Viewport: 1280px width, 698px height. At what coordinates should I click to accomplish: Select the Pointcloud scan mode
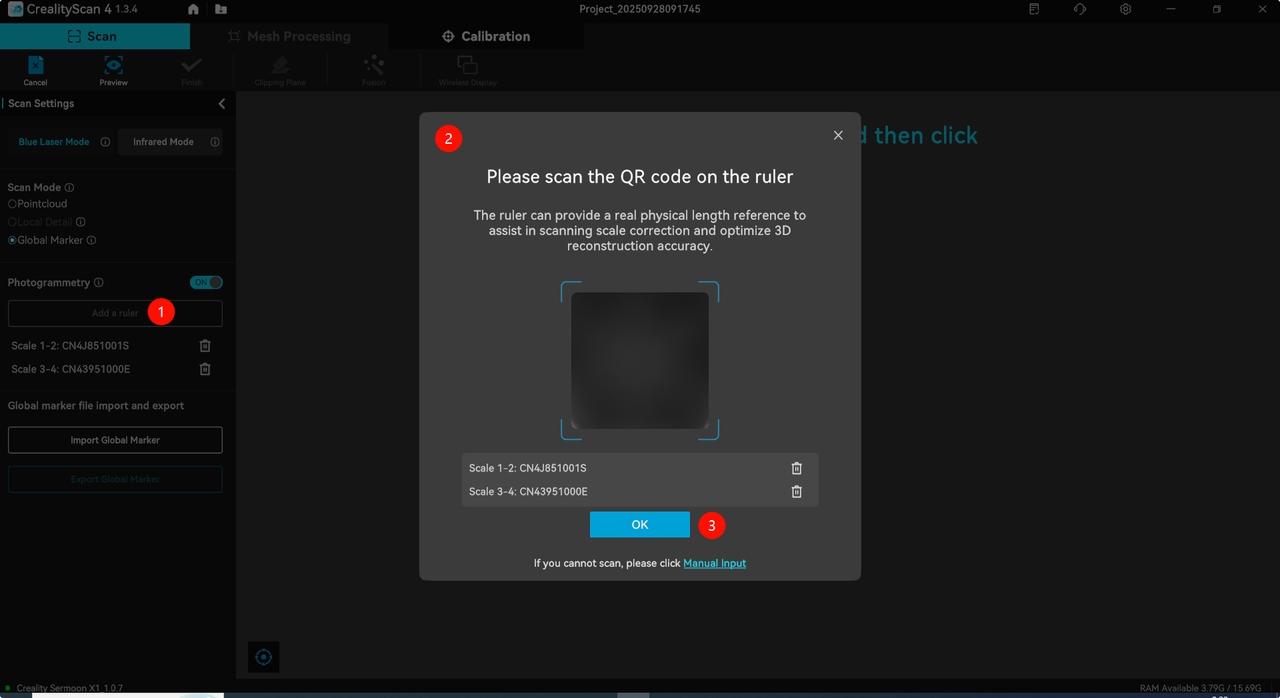click(13, 204)
